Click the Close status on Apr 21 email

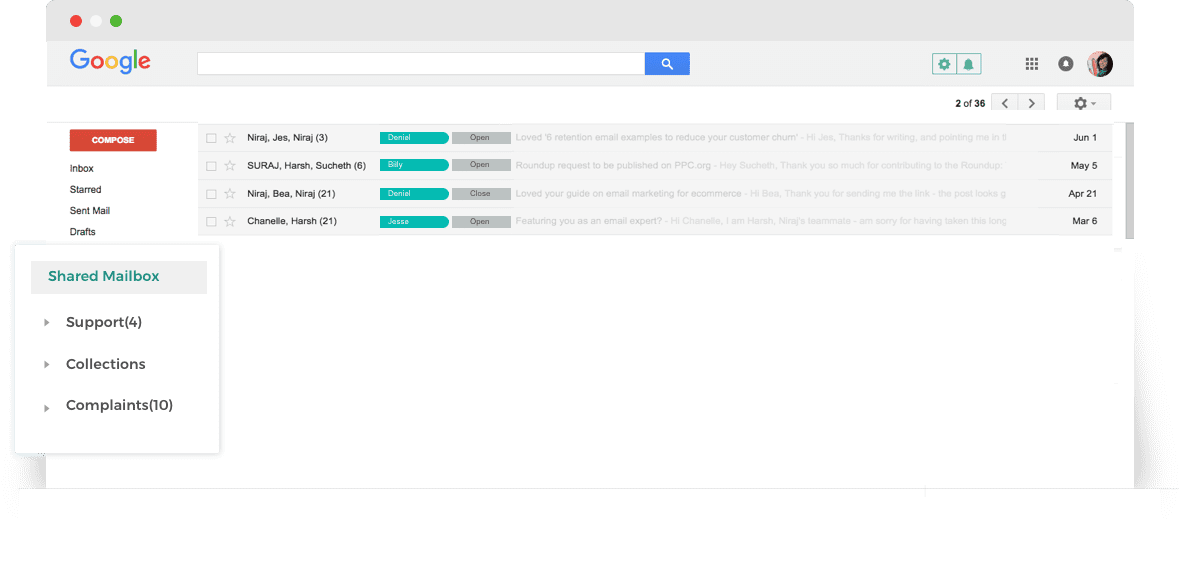481,193
